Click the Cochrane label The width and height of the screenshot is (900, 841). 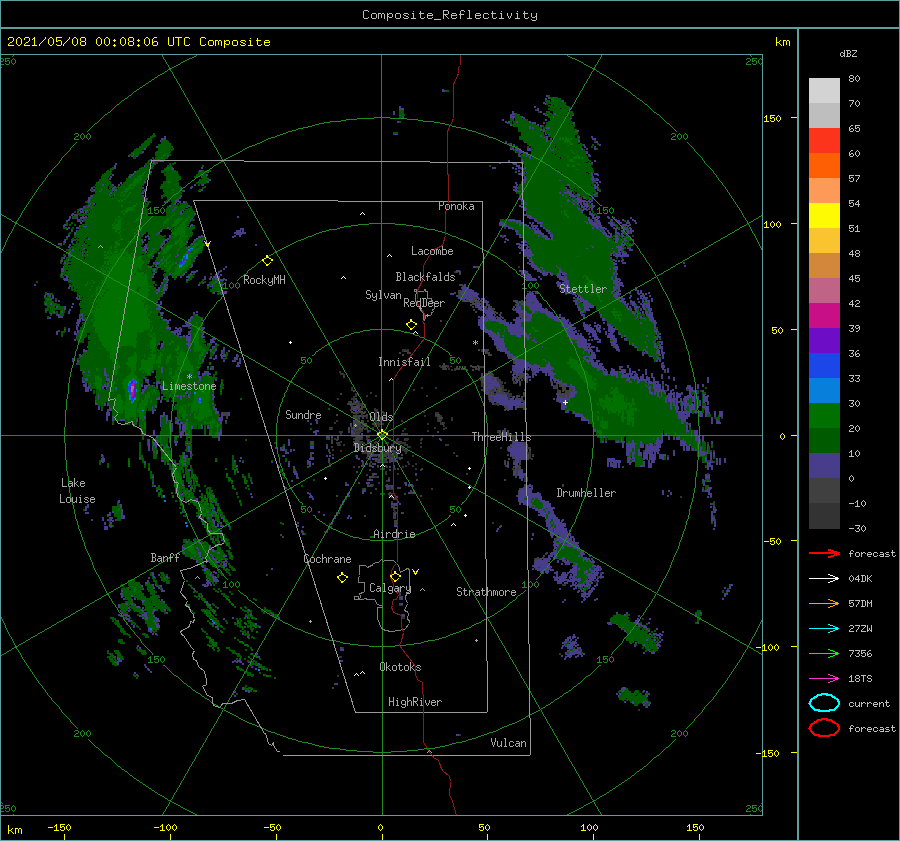click(327, 559)
